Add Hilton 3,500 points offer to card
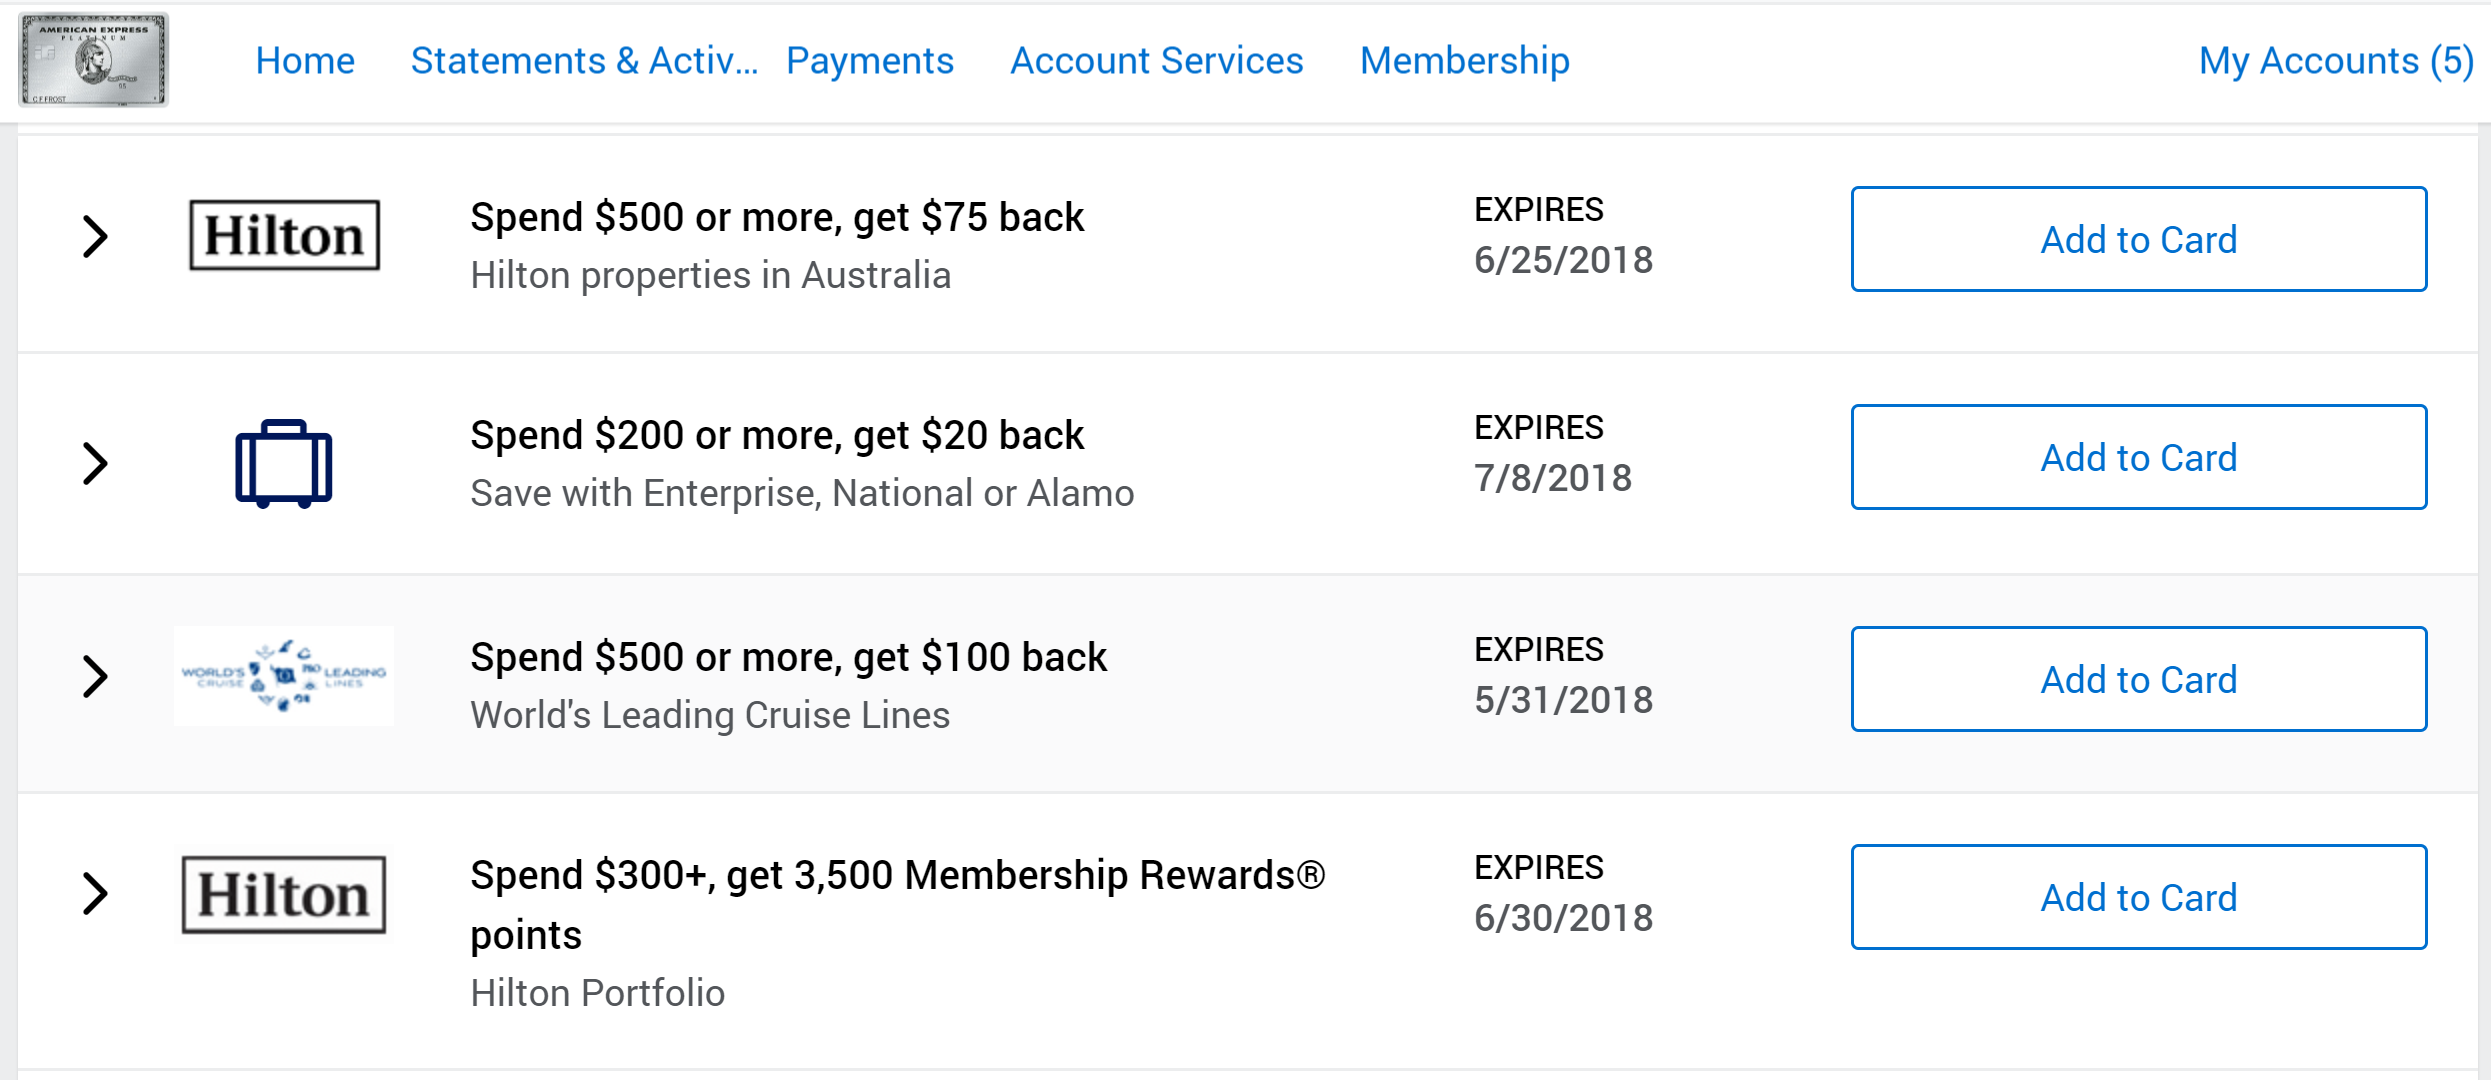 coord(2138,898)
